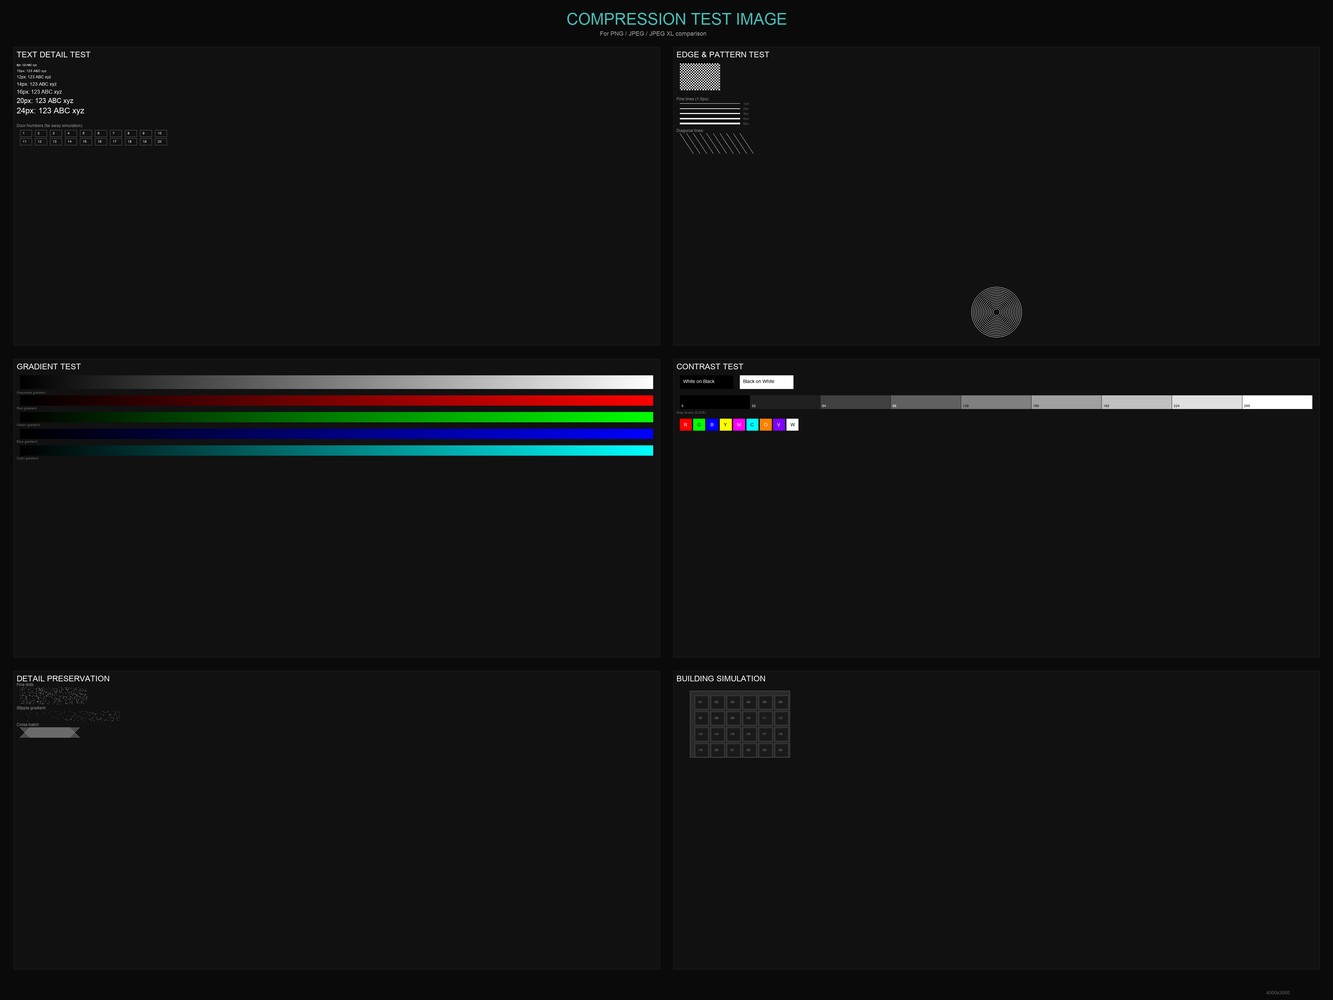The width and height of the screenshot is (1333, 1000).
Task: Click the Black on White box
Action: pos(766,382)
